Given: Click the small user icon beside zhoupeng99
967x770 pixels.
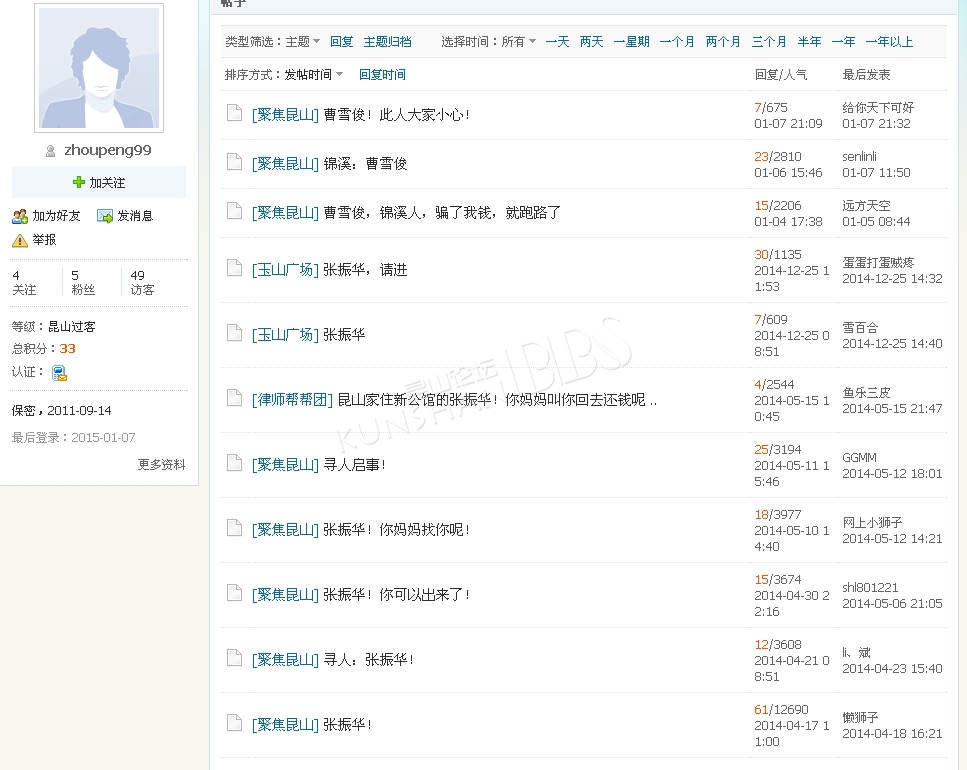Looking at the screenshot, I should pos(50,151).
